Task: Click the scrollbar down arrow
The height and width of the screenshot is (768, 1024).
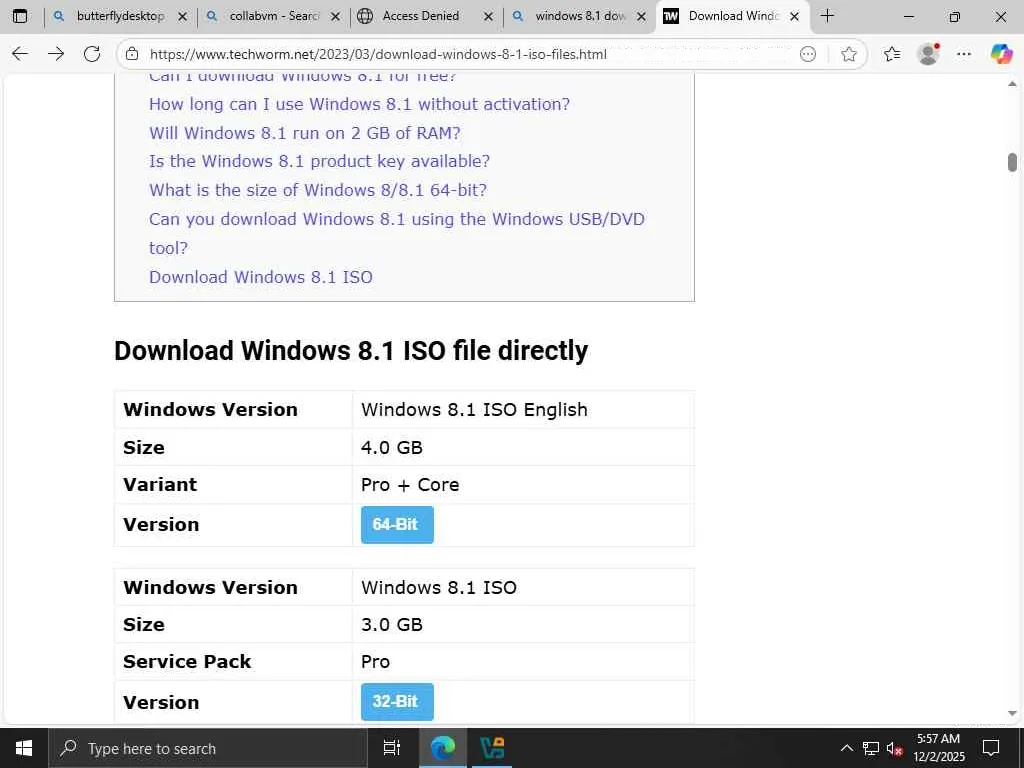Action: tap(1012, 714)
